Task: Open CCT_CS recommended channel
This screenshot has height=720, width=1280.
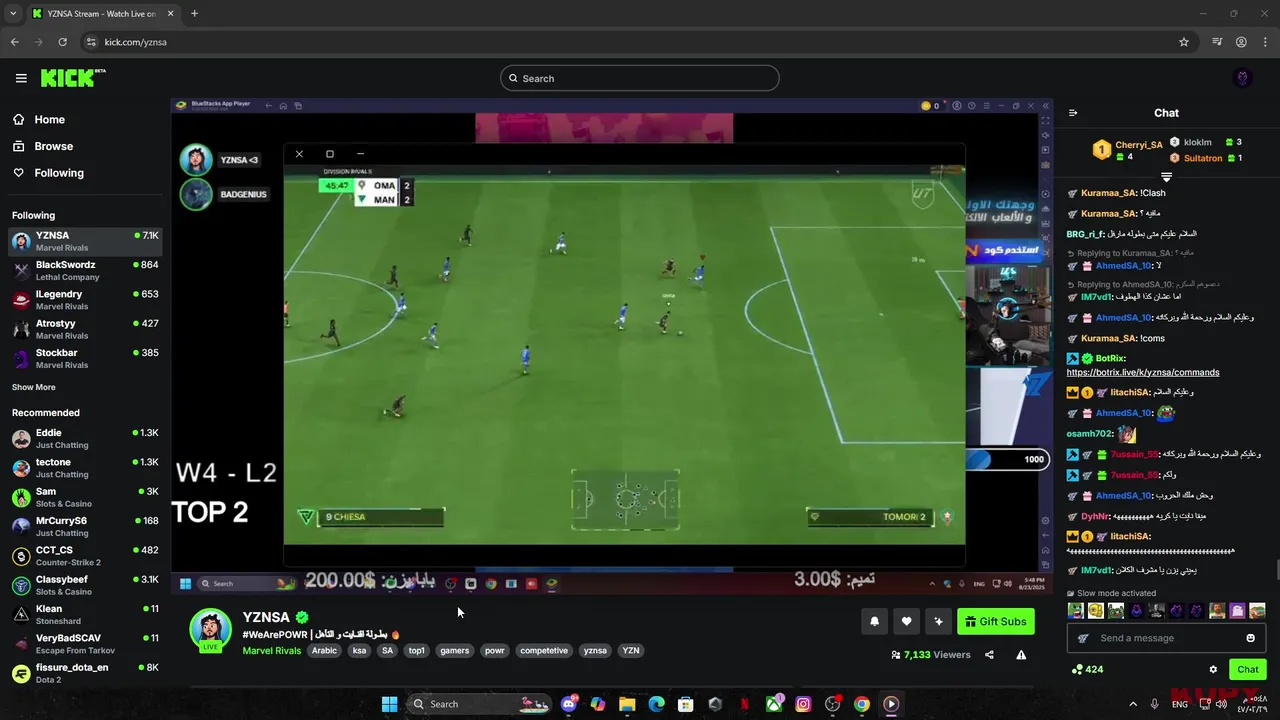Action: click(x=85, y=556)
